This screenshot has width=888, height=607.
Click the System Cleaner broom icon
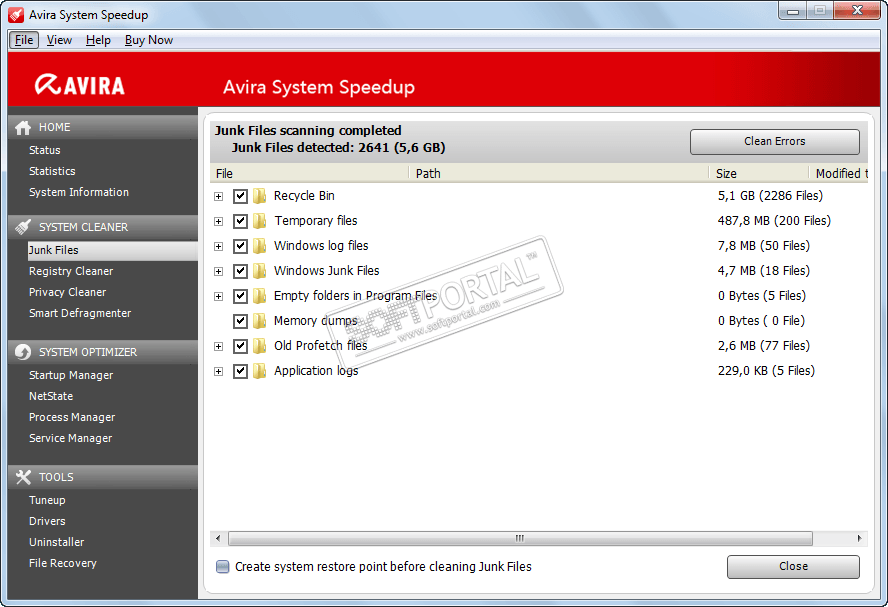(x=23, y=227)
